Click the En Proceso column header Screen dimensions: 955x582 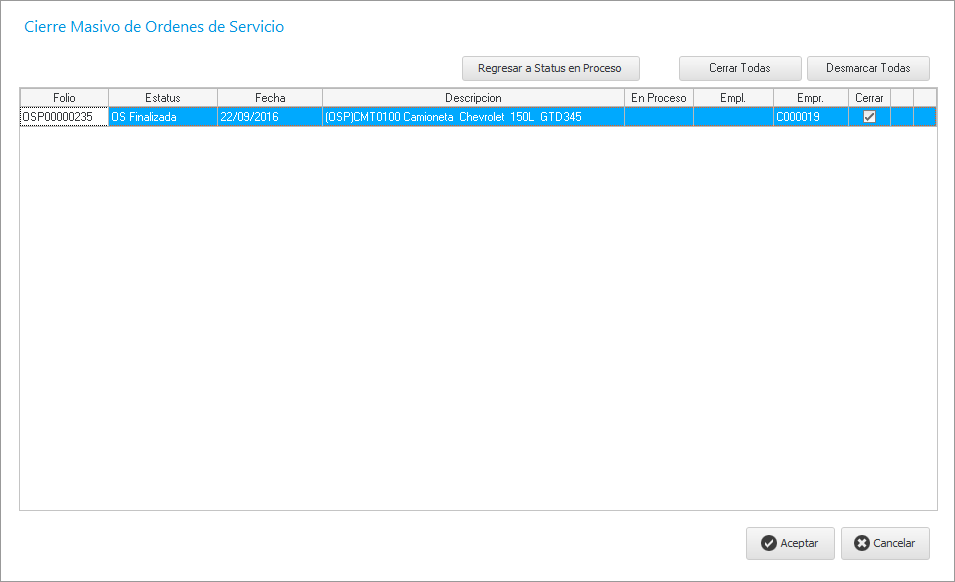pos(658,98)
